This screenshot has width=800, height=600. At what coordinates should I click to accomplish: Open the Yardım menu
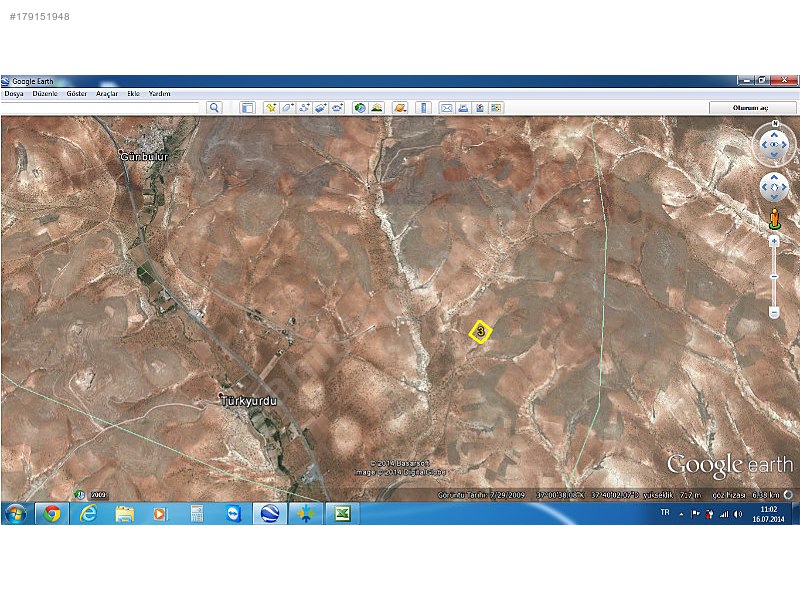click(x=159, y=94)
